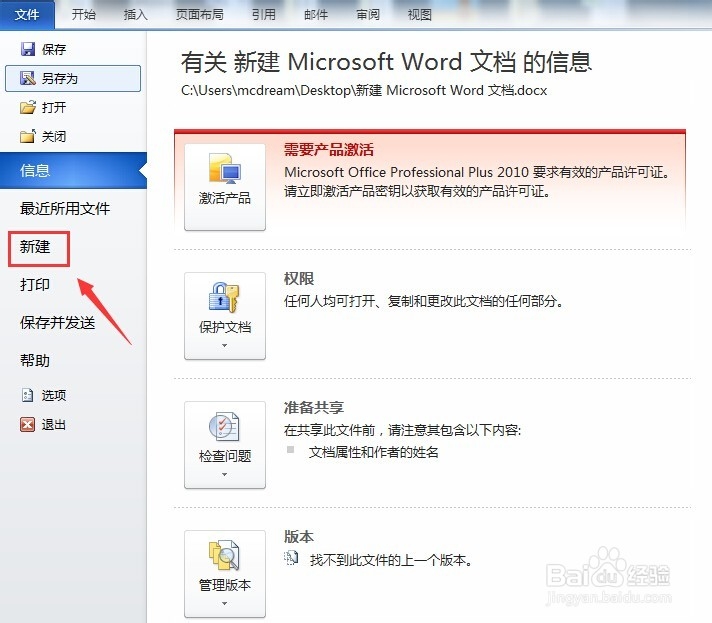Switch to the 页面布局 ribbon tab

[200, 15]
